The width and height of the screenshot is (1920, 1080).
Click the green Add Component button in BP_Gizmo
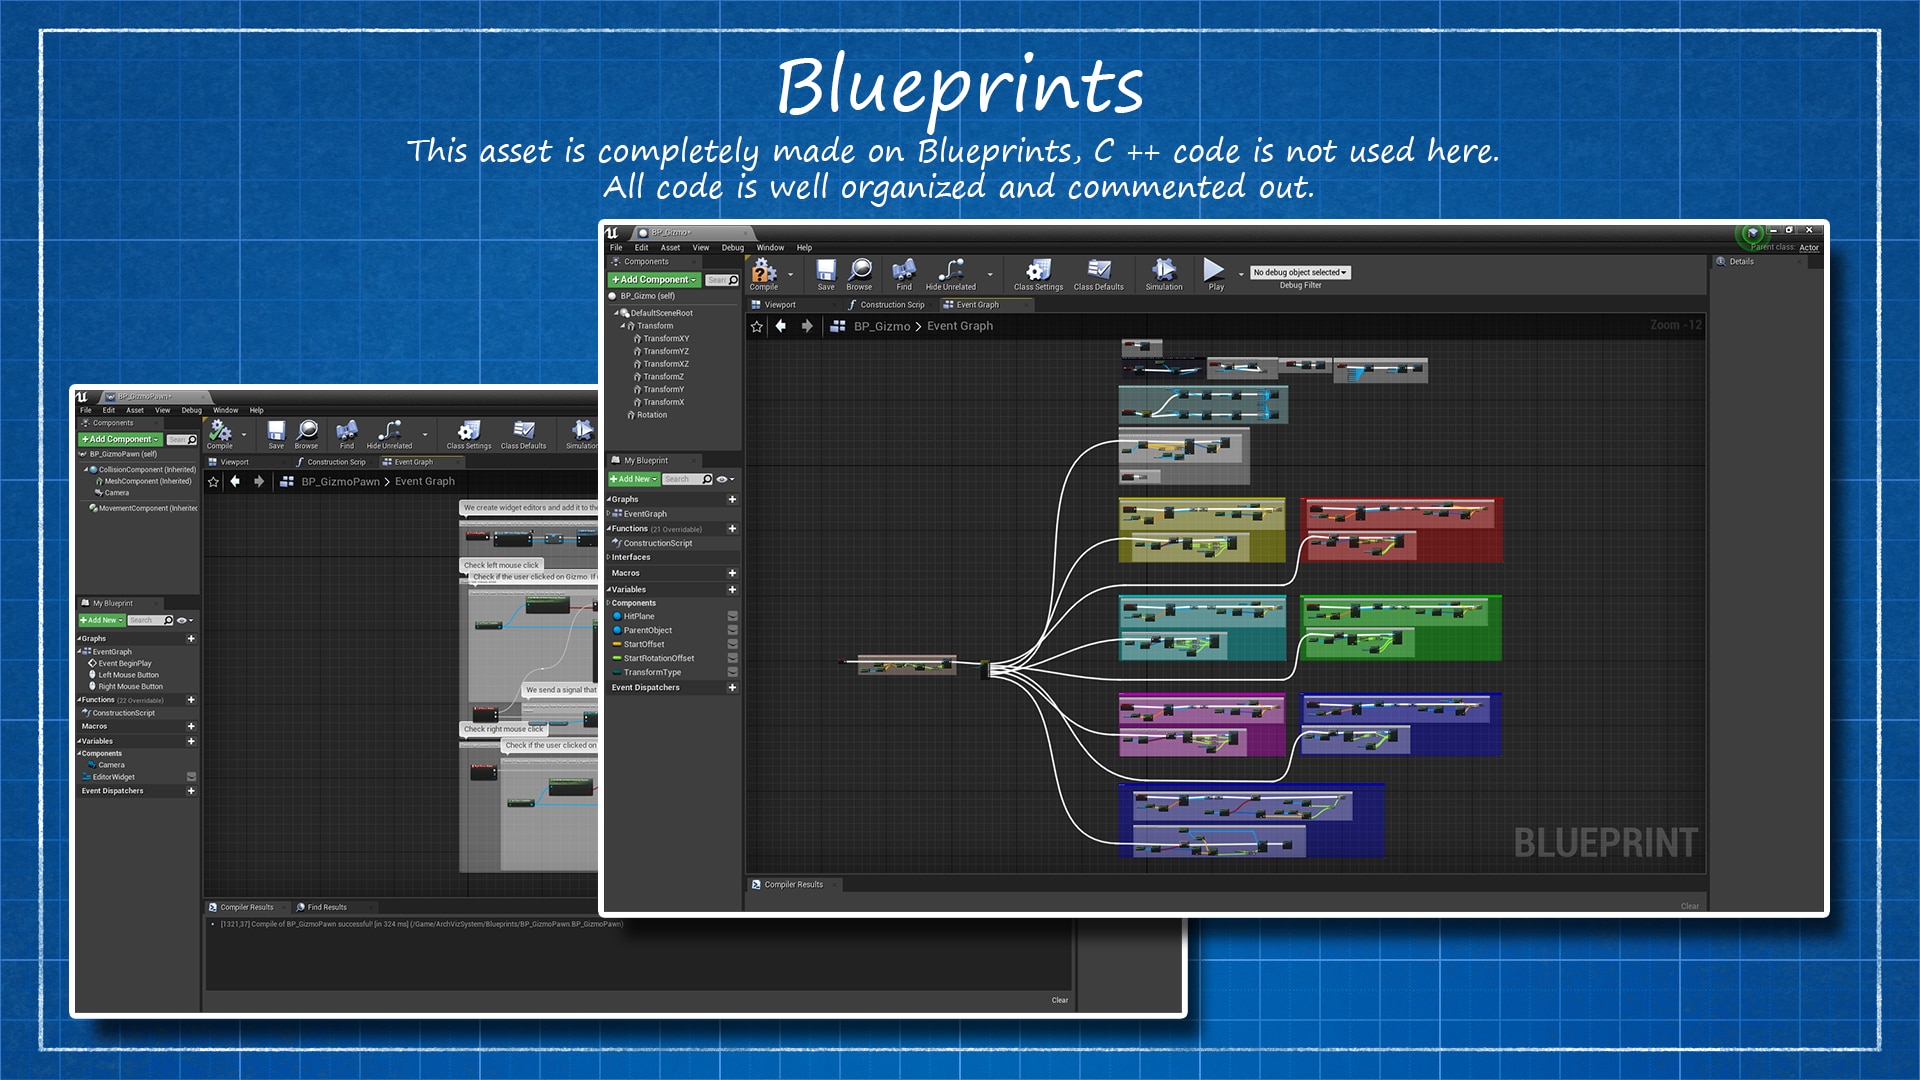pyautogui.click(x=654, y=280)
